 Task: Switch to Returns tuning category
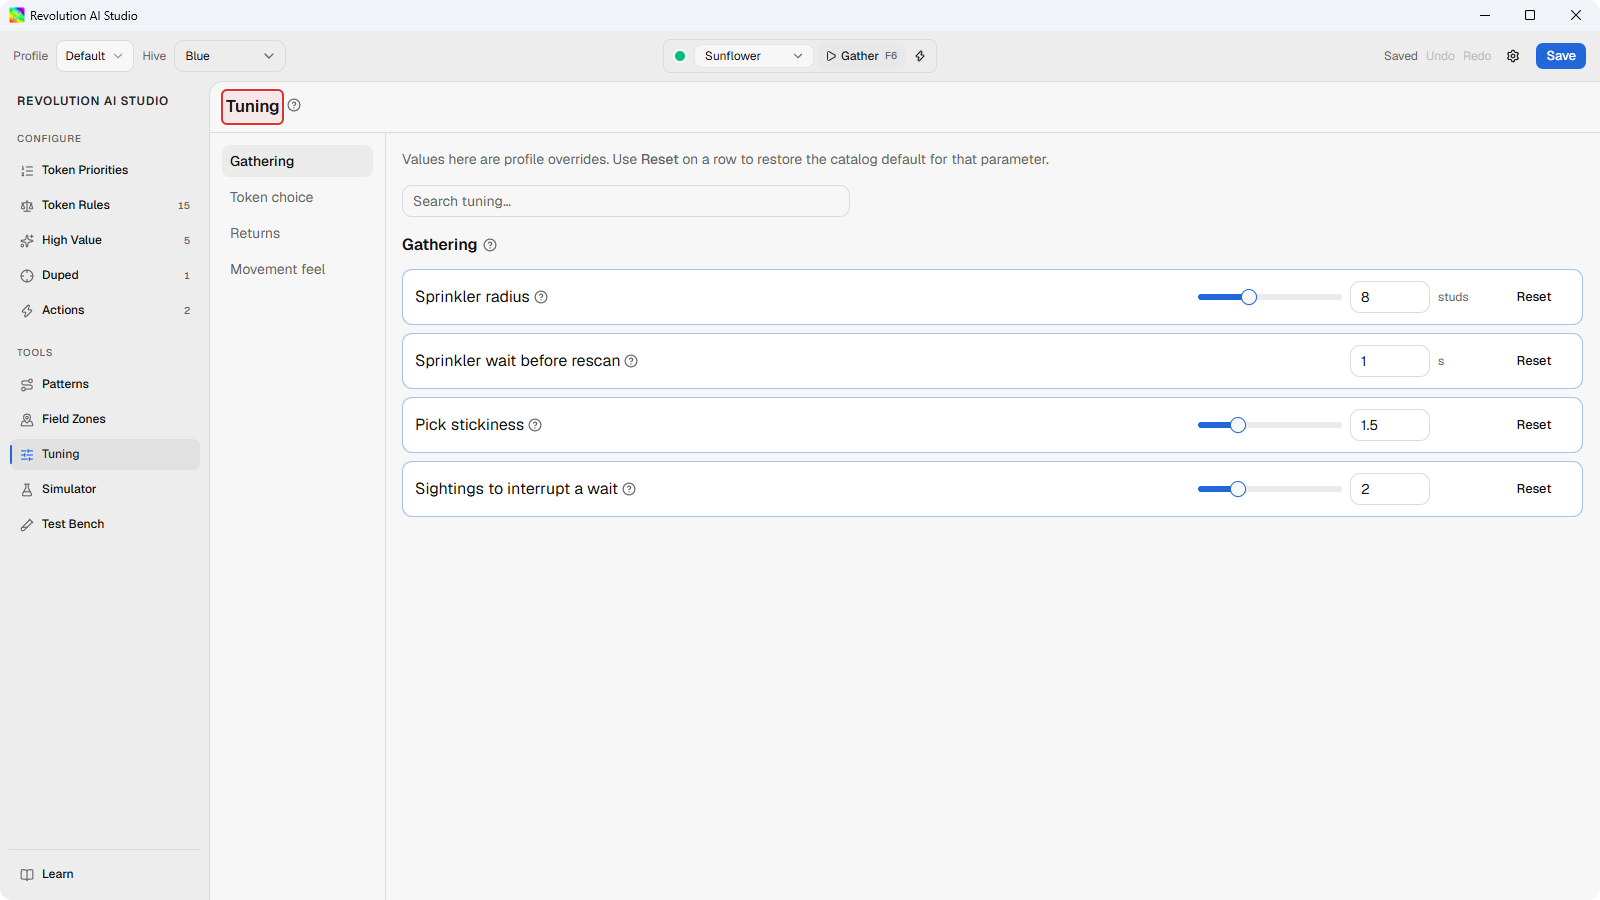pos(297,233)
